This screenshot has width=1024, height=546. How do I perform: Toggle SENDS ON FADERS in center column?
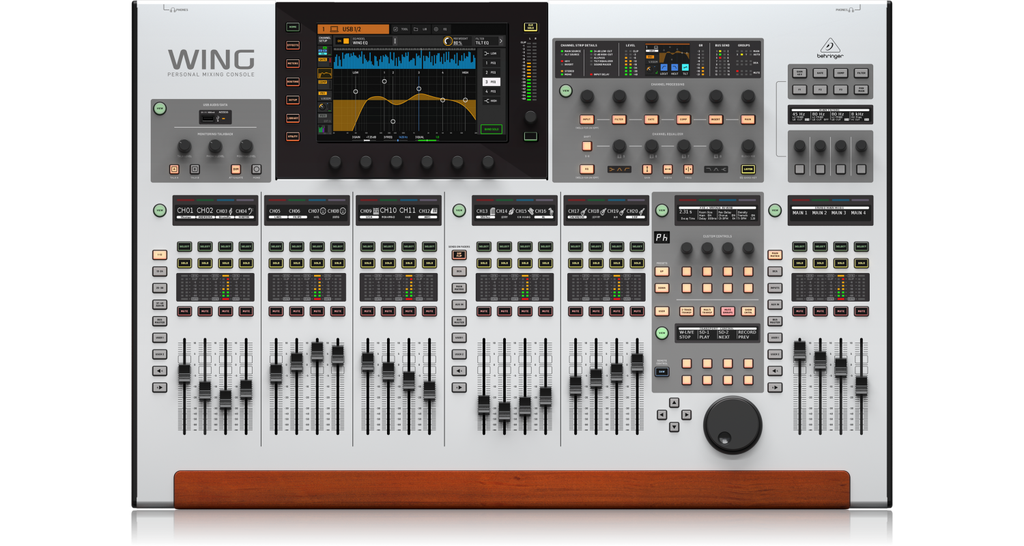point(460,255)
